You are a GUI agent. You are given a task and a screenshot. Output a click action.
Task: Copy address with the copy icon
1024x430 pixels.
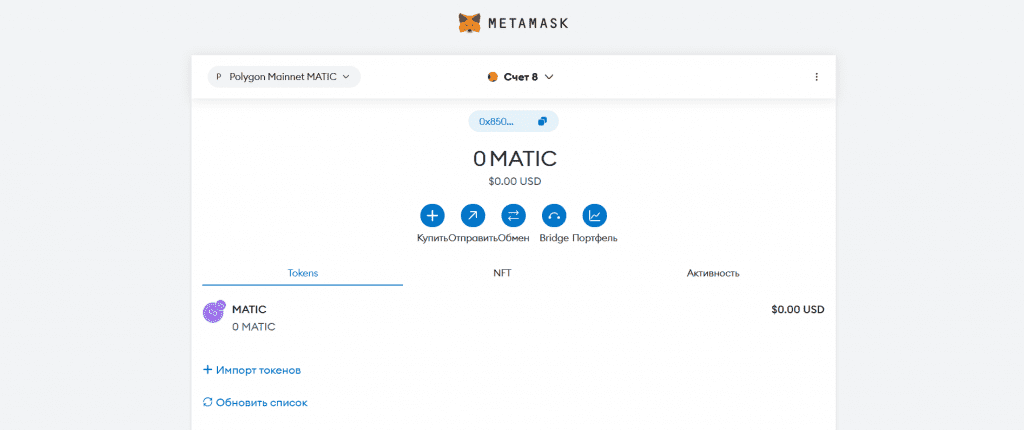coord(542,122)
